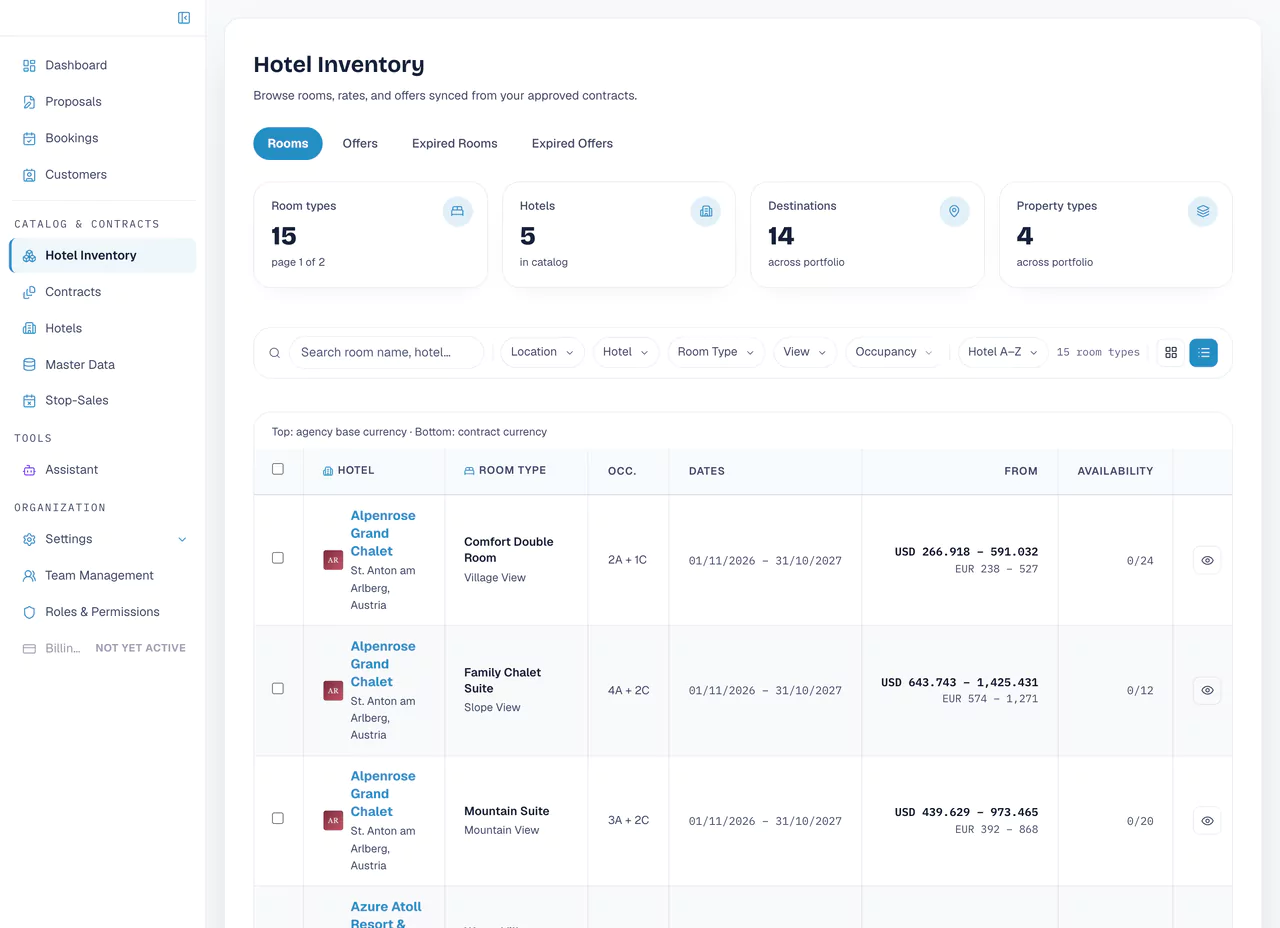
Task: Navigate to Hotels in sidebar
Action: [102, 328]
